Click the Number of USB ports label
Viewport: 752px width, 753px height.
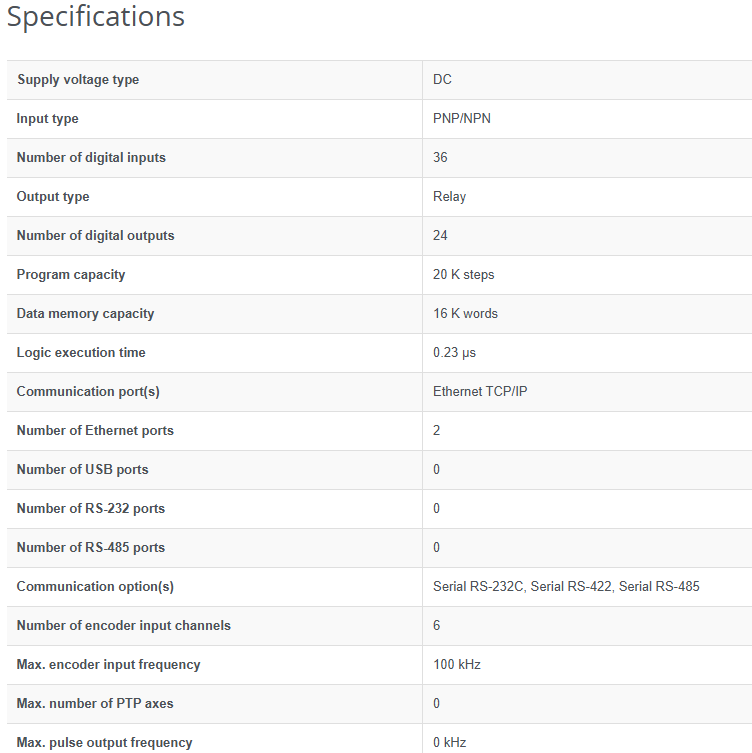[x=82, y=470]
